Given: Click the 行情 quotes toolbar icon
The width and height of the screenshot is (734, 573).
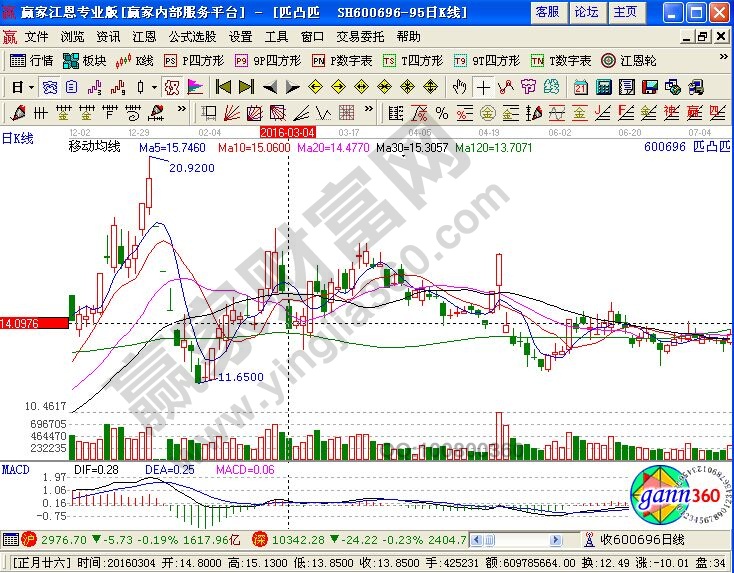Looking at the screenshot, I should point(32,60).
